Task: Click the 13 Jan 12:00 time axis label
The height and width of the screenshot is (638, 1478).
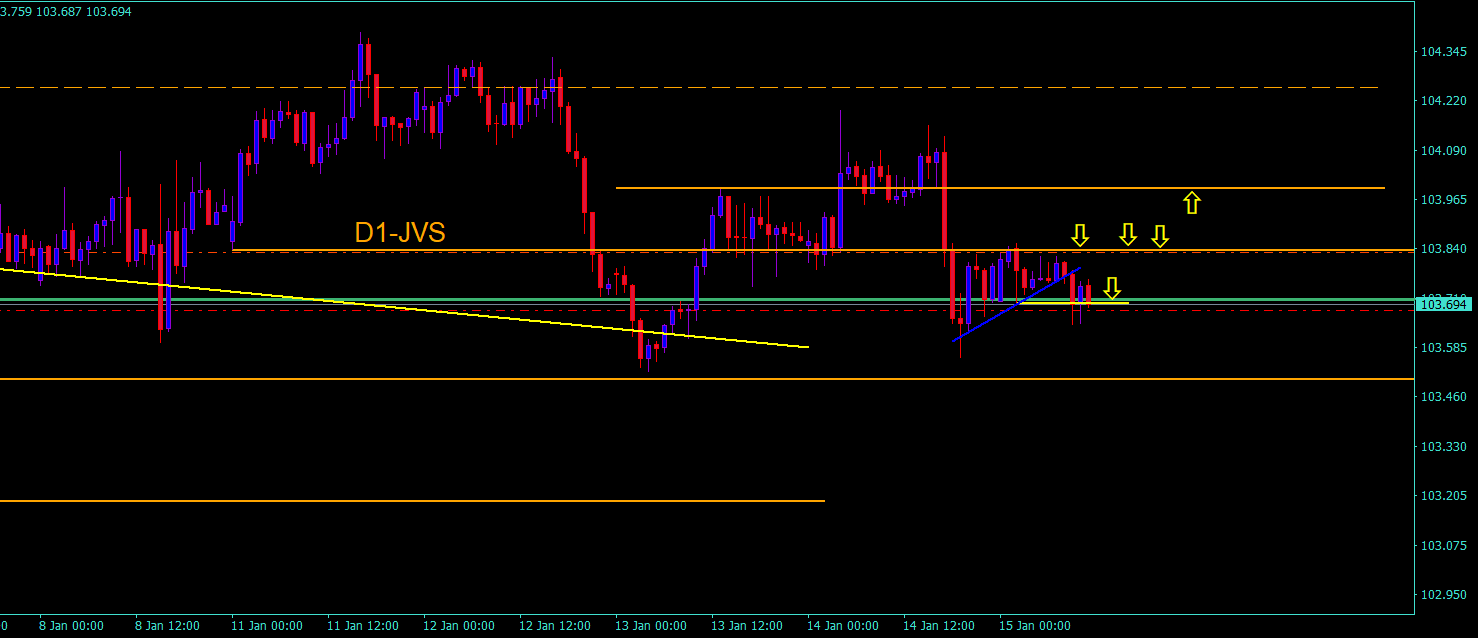Action: tap(747, 626)
